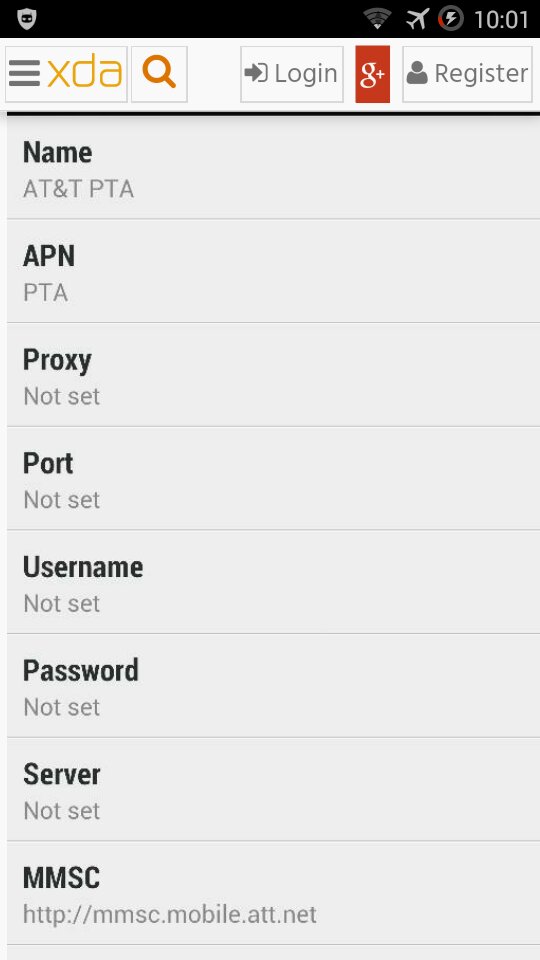Screen dimensions: 540x960
Task: Open the Port setting row
Action: click(273, 478)
